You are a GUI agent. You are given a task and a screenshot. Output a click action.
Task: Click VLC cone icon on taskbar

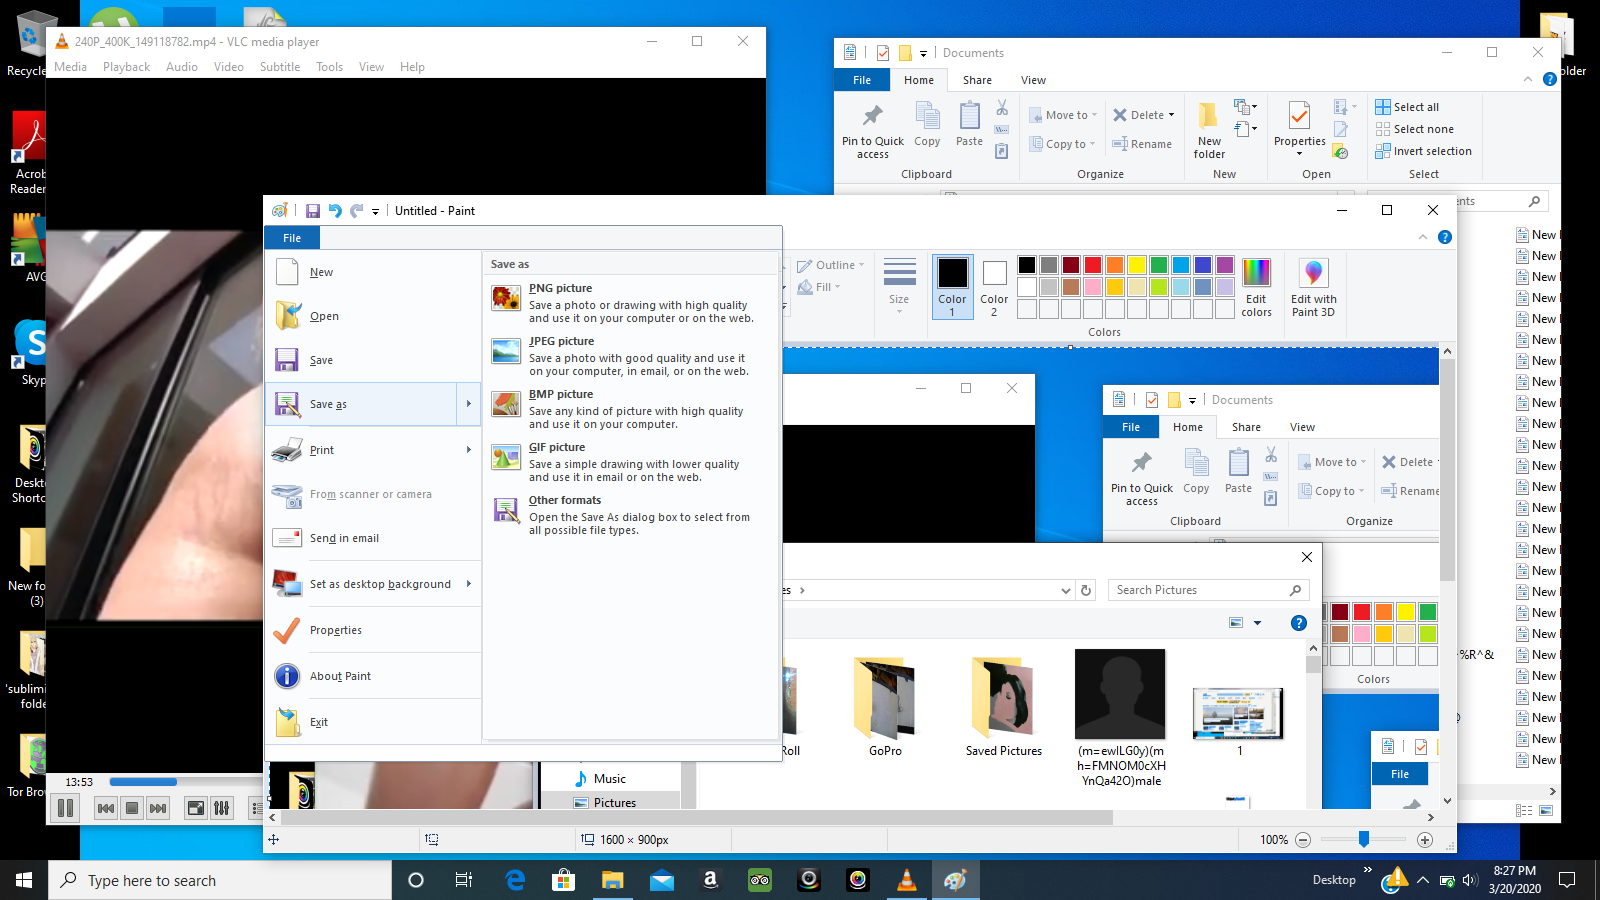coord(907,880)
